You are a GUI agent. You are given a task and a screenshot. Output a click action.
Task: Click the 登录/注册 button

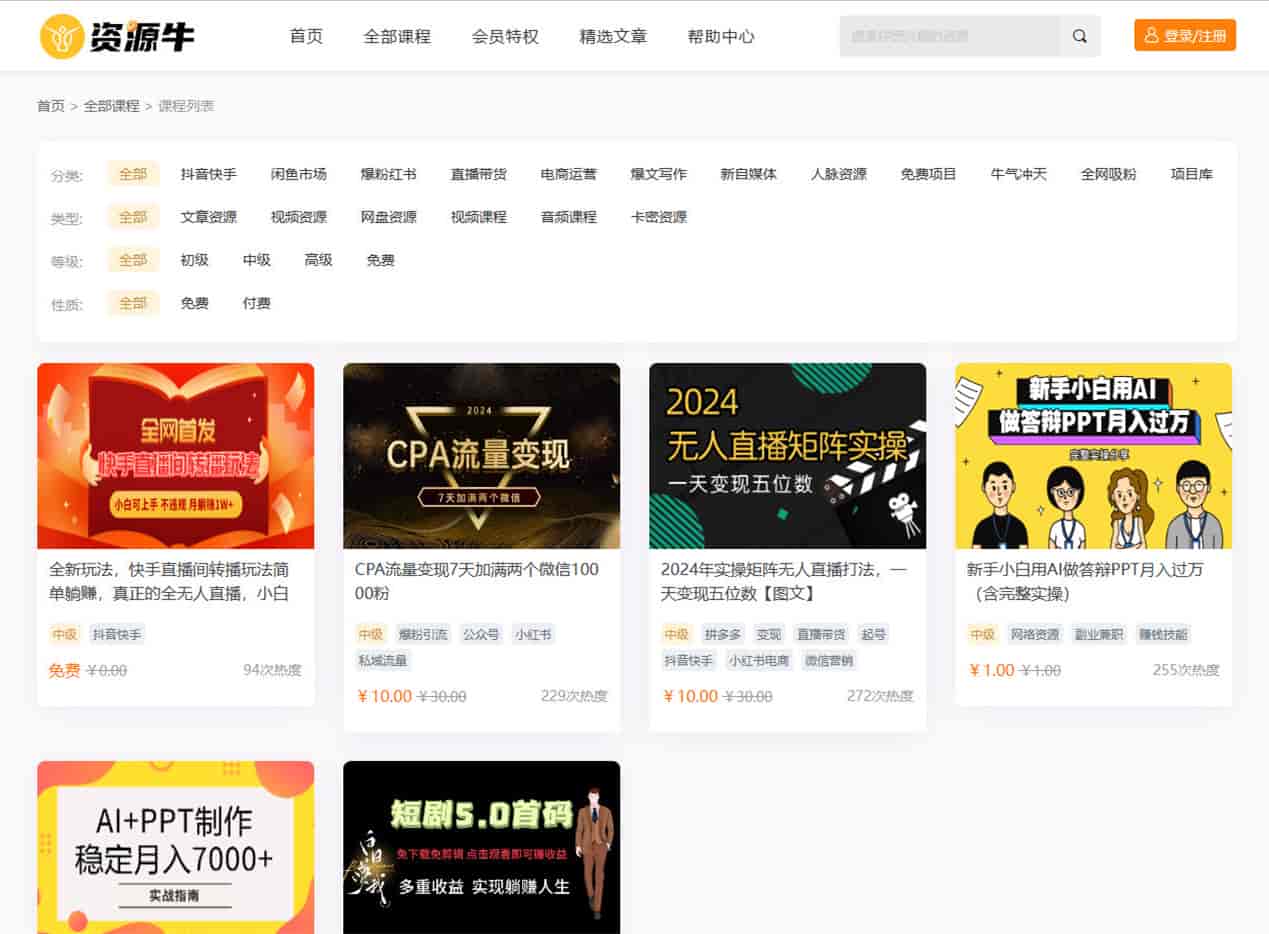[1185, 36]
